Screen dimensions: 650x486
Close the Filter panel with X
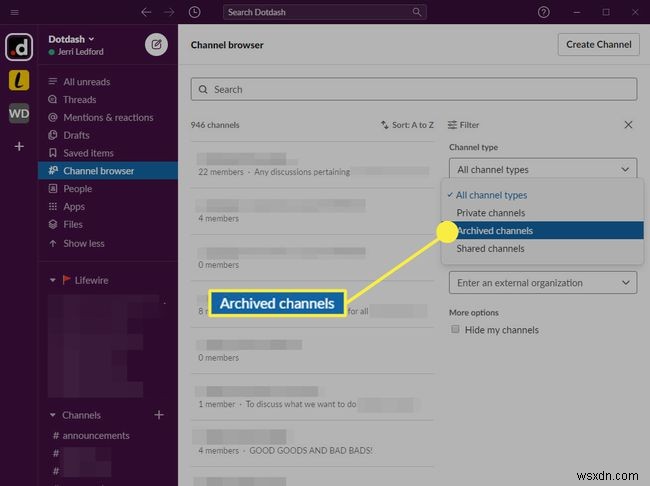[x=628, y=125]
